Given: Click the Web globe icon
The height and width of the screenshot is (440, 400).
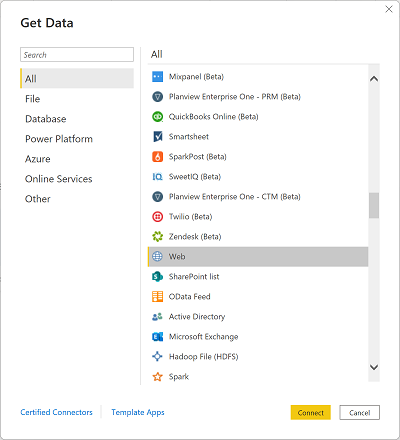Looking at the screenshot, I should pyautogui.click(x=157, y=257).
